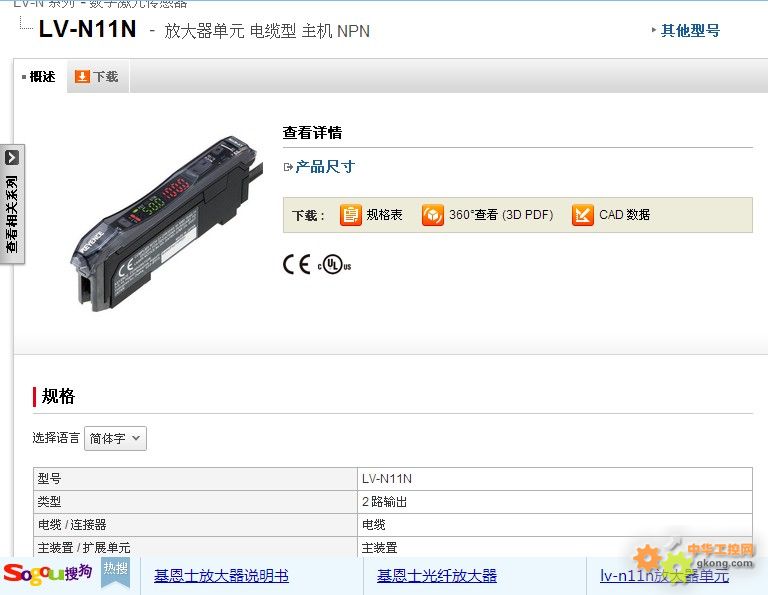The image size is (768, 595).
Task: Click the 360°查看 (3D PDF) text link
Action: coord(501,215)
